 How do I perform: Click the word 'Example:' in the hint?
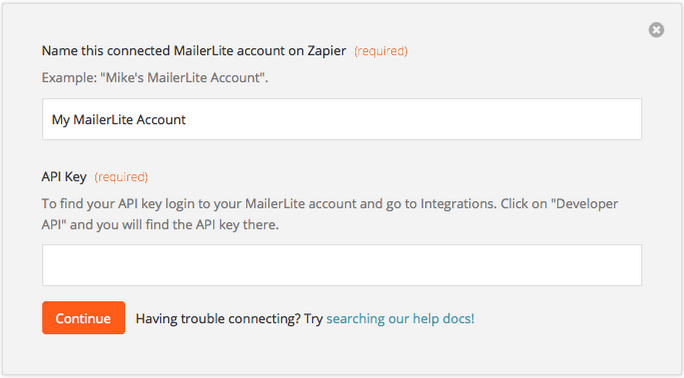pos(69,78)
